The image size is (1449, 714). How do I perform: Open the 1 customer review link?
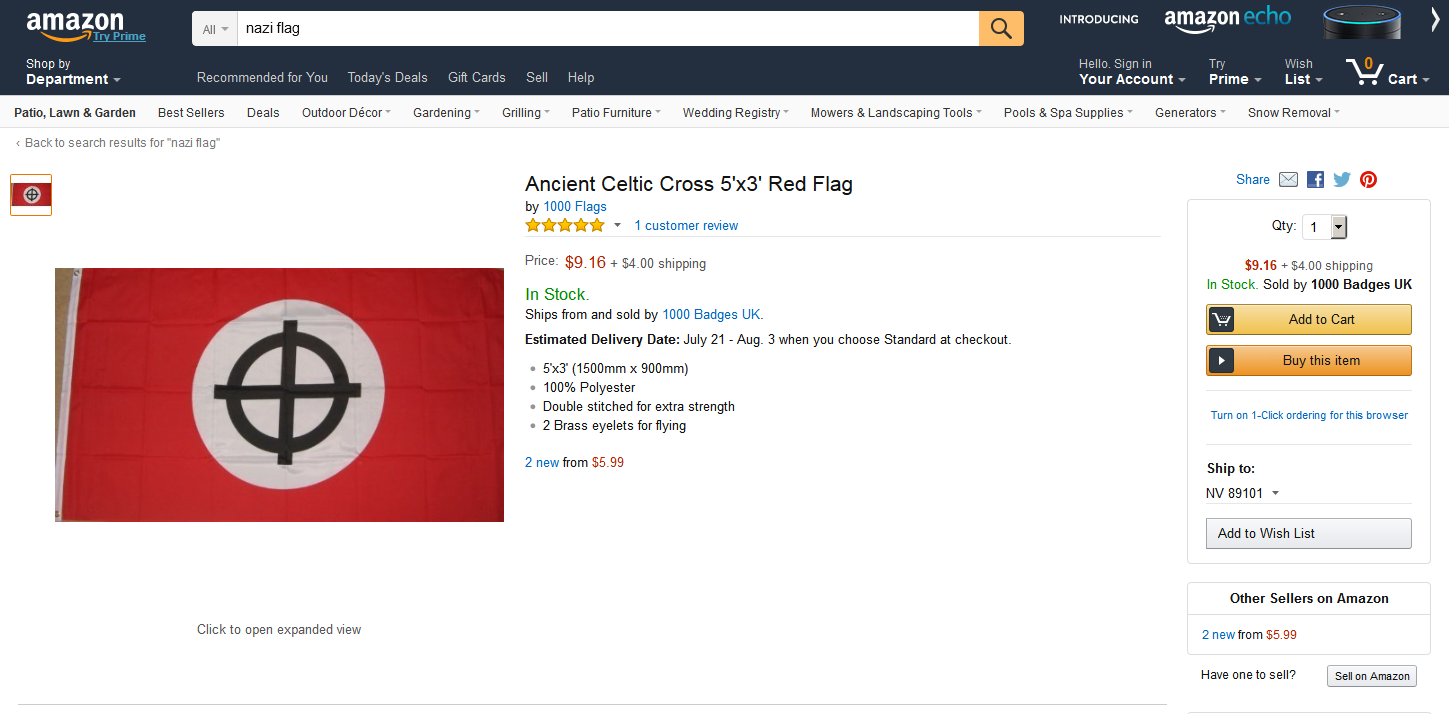click(x=686, y=226)
